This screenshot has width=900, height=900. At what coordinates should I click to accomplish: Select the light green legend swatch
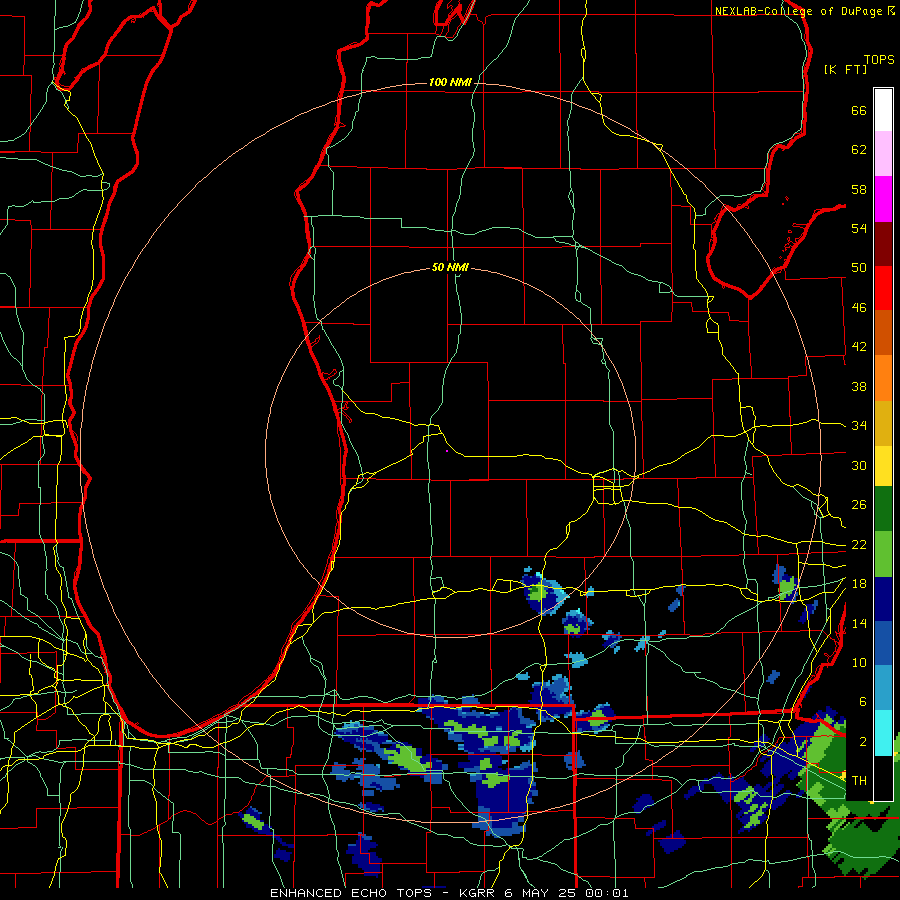[x=883, y=554]
